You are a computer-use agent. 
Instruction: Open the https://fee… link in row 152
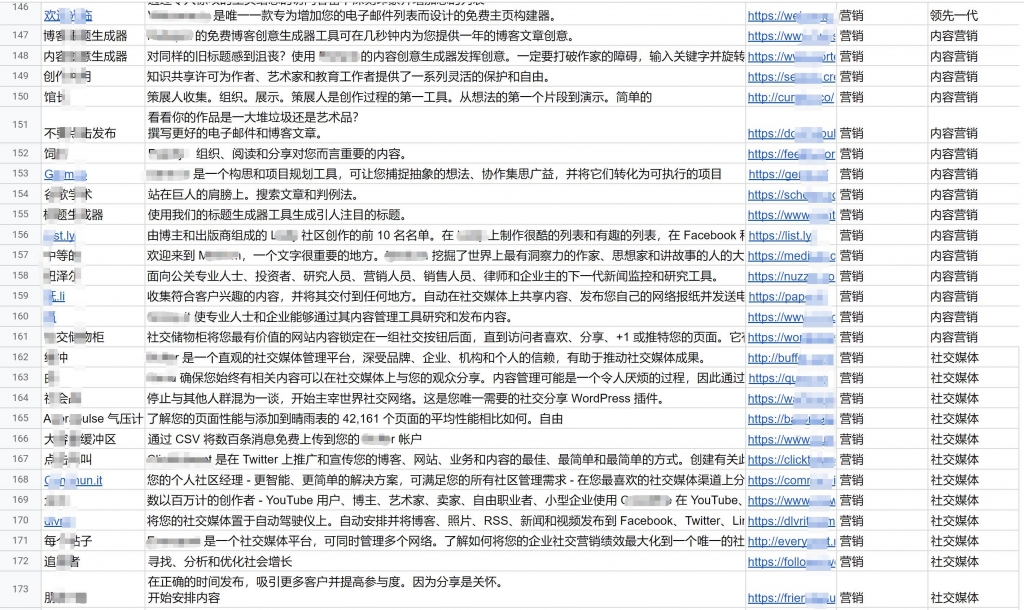click(x=791, y=154)
